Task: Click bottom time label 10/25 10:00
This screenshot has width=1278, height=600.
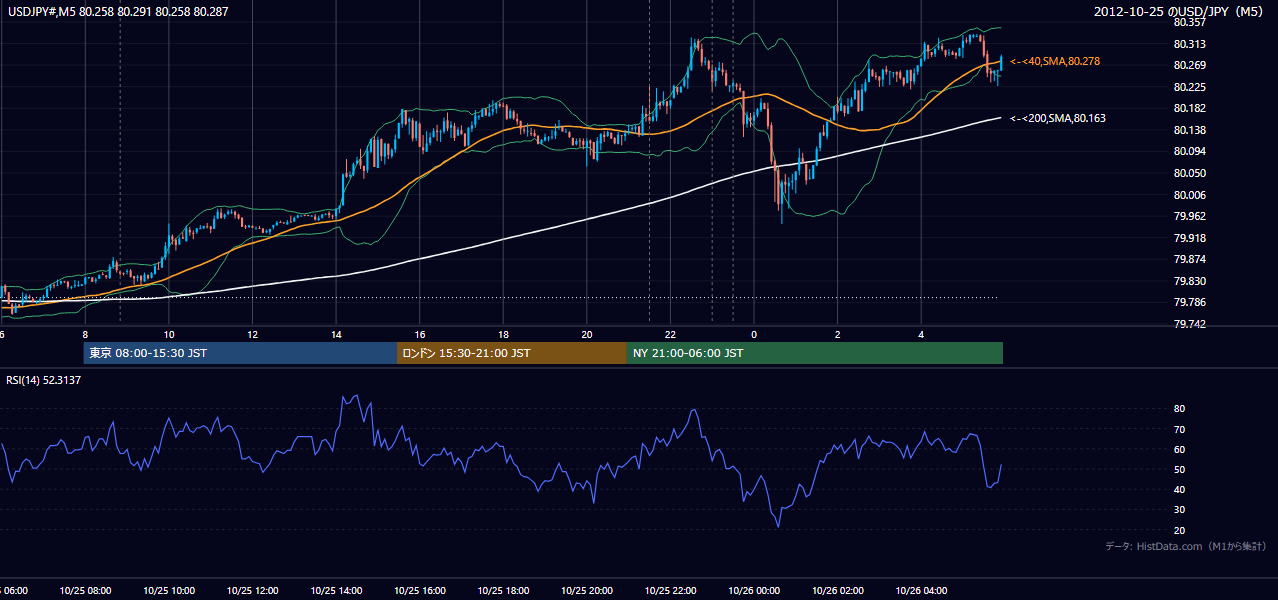Action: coord(168,590)
